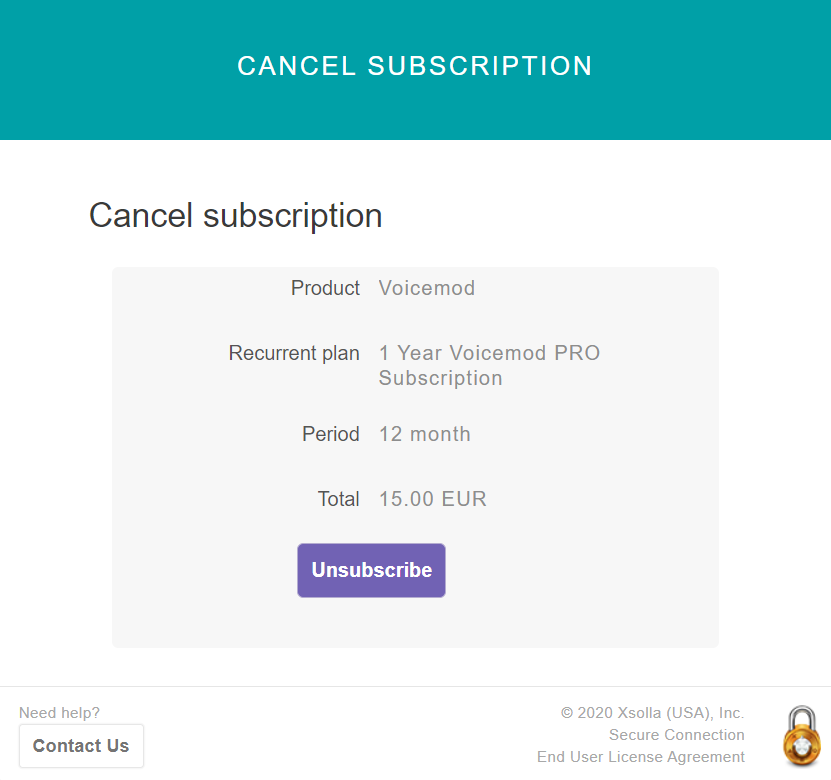
Task: Click the Product field label
Action: pos(325,288)
